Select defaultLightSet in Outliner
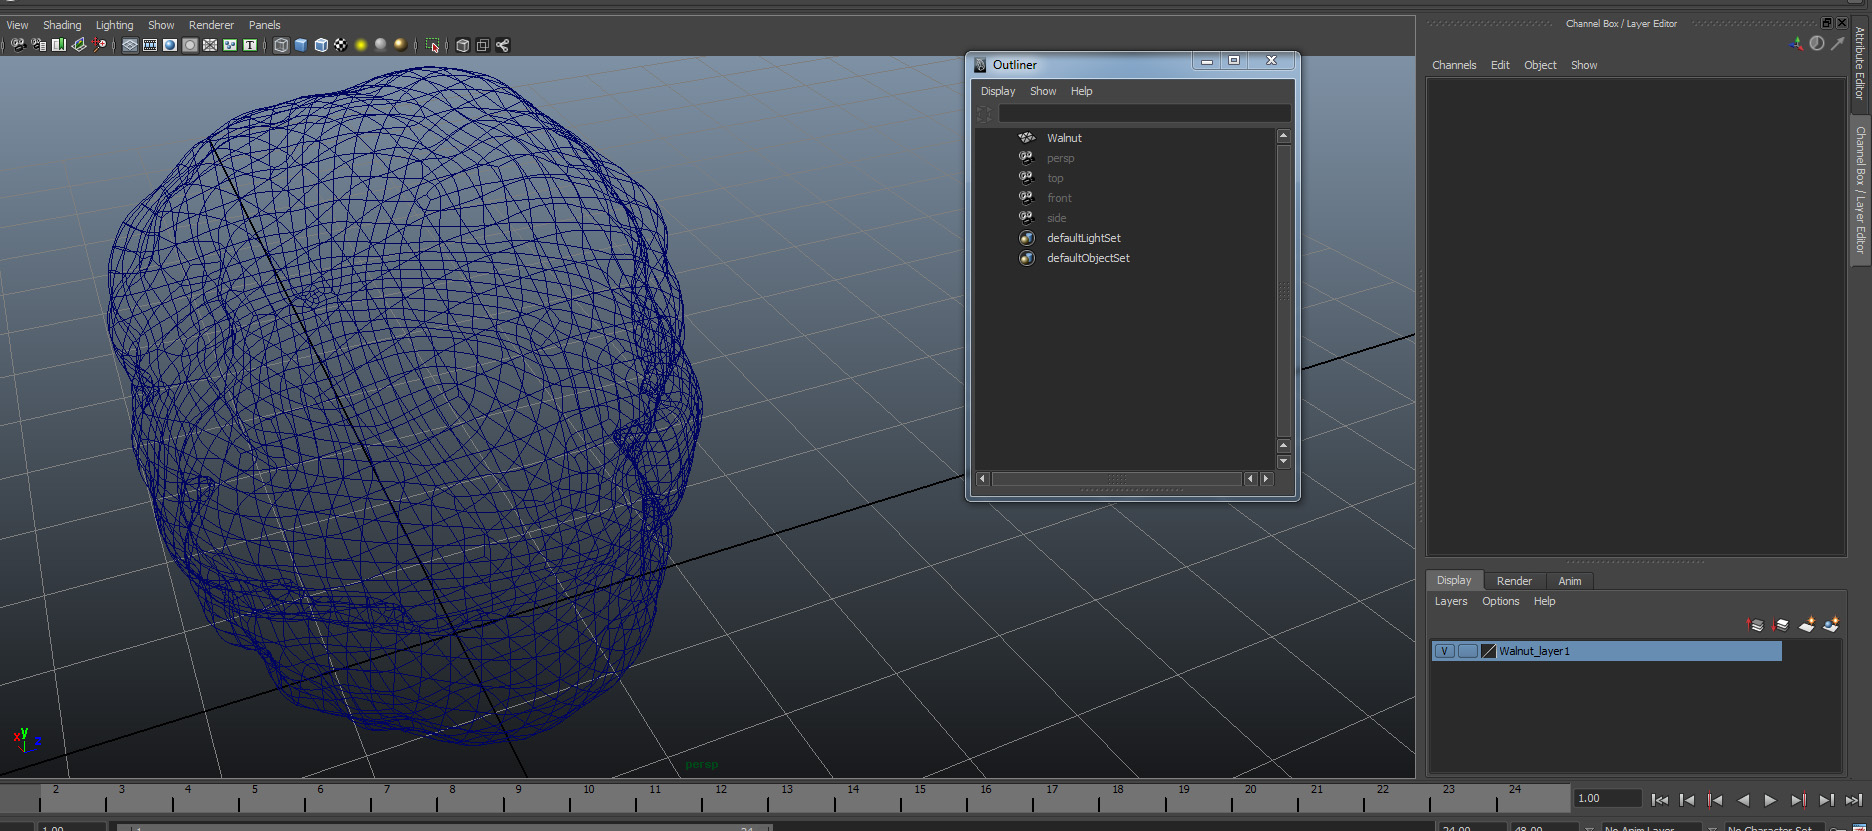Image resolution: width=1872 pixels, height=831 pixels. 1083,238
